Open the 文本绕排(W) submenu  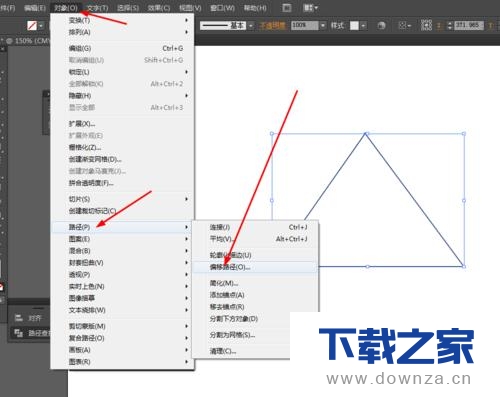click(x=122, y=310)
